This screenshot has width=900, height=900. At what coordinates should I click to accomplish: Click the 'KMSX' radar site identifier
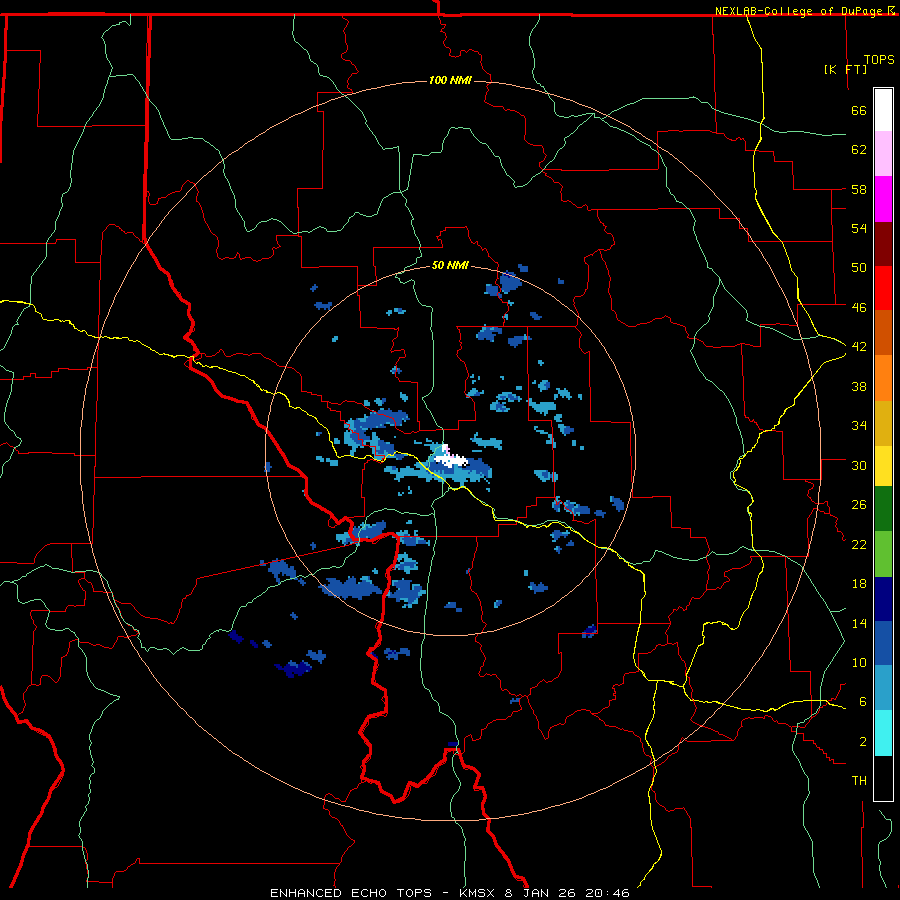tap(476, 893)
